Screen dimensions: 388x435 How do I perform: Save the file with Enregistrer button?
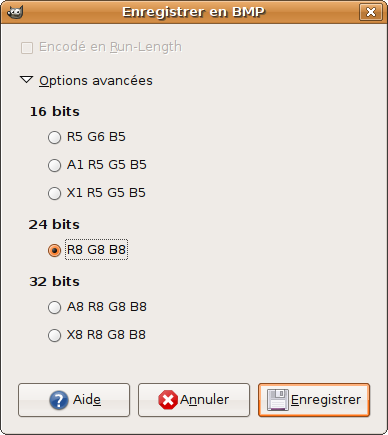[314, 400]
